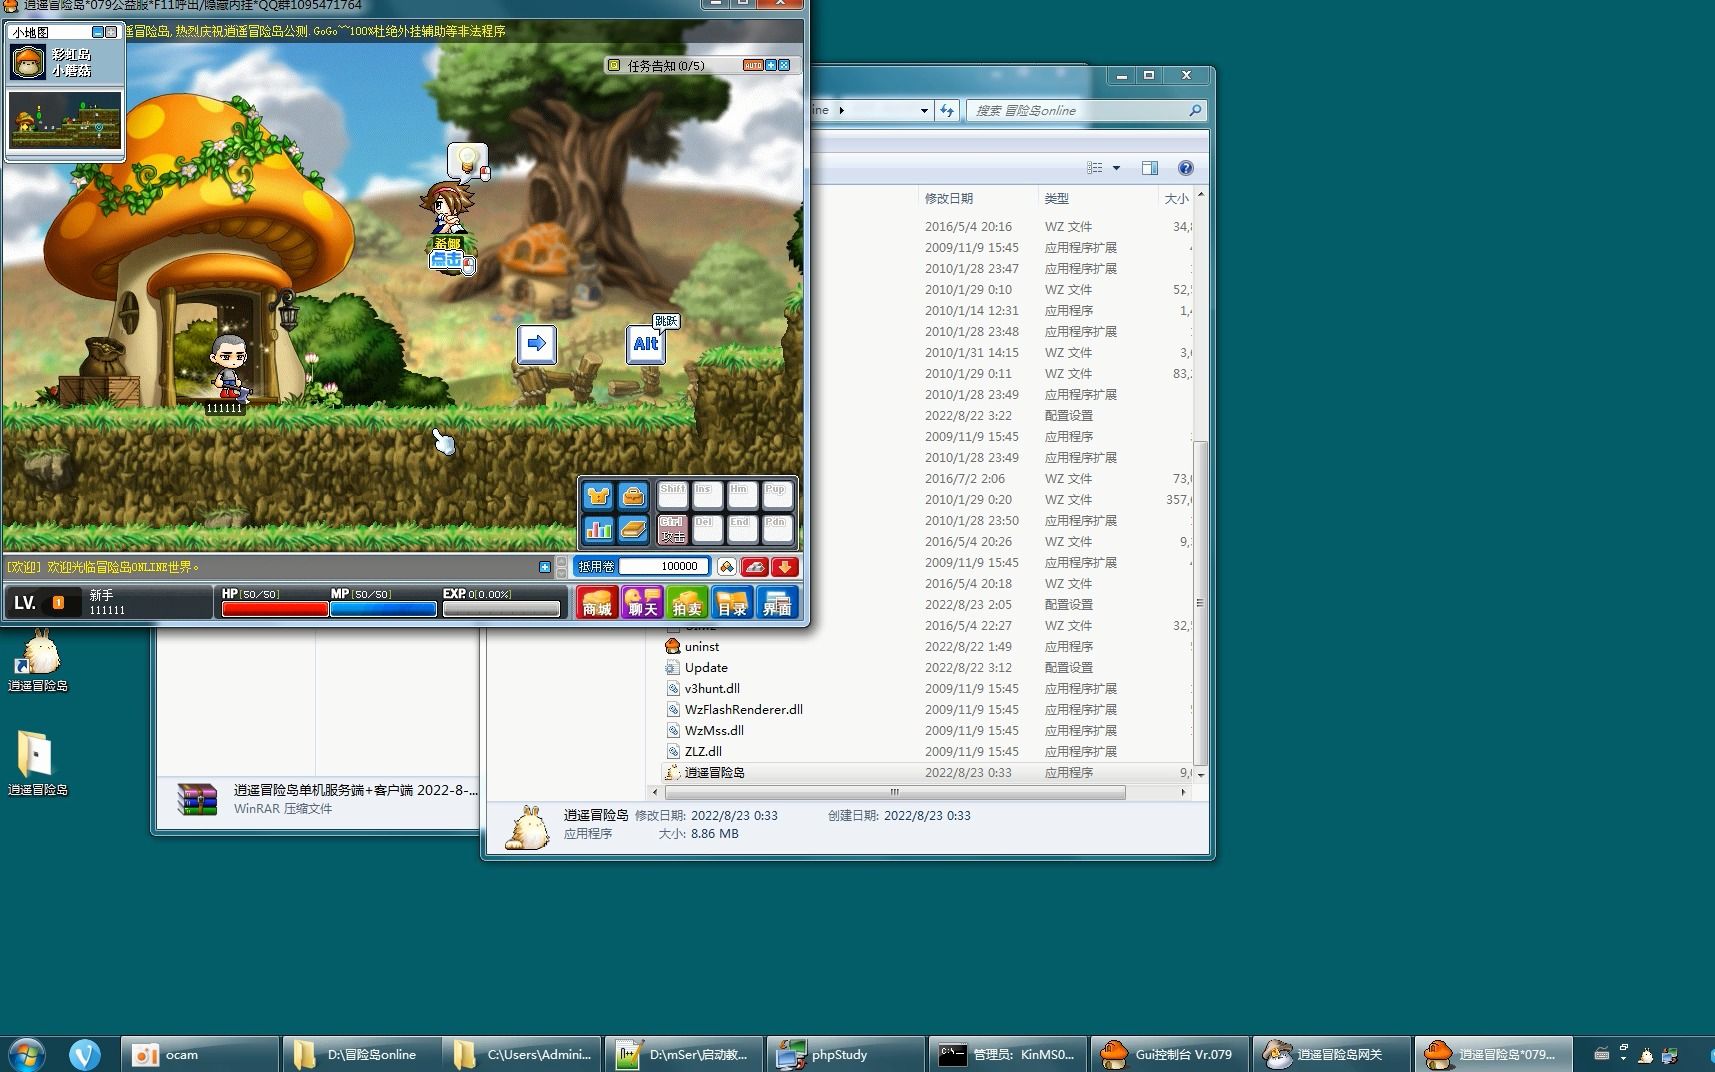Click the Del quick slot key
1715x1072 pixels.
click(x=707, y=530)
